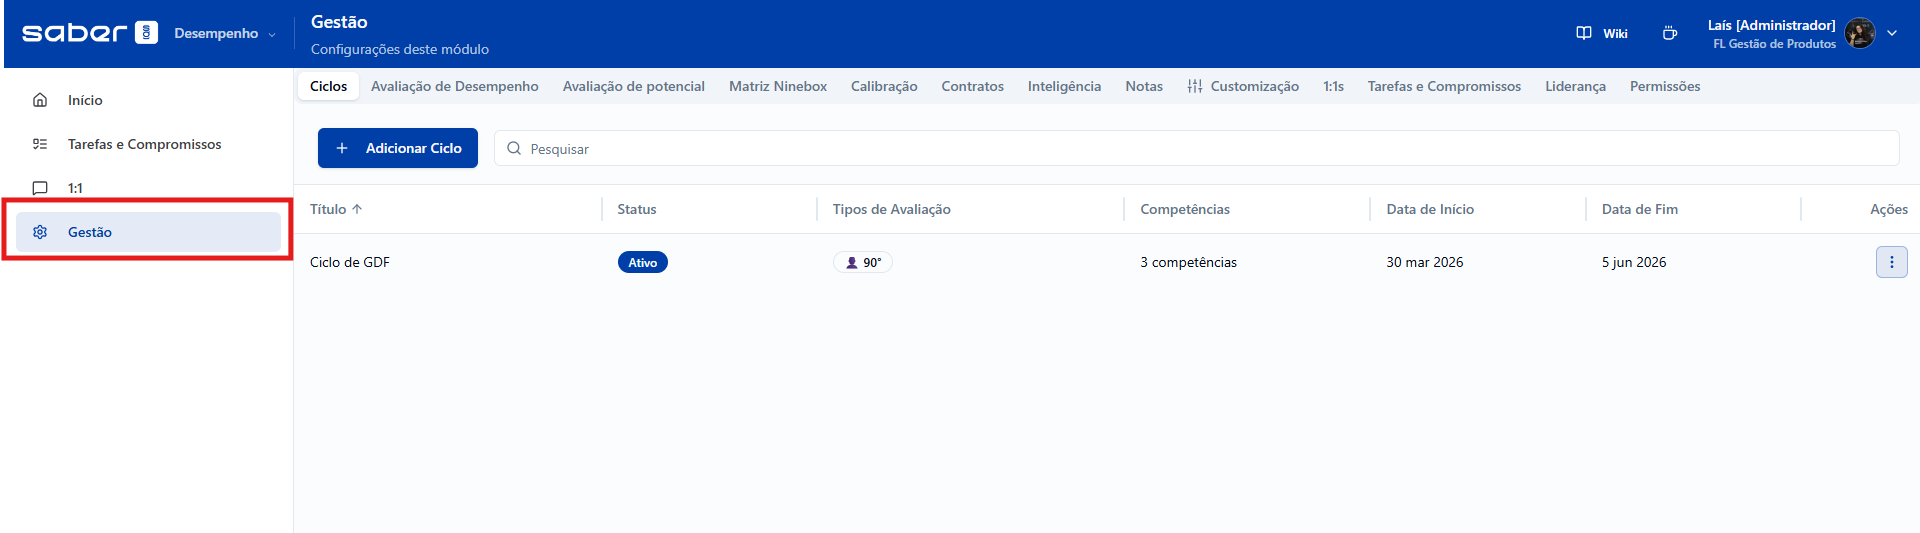
Task: Open the three-dot actions menu for Ciclo de GDF
Action: tap(1891, 262)
